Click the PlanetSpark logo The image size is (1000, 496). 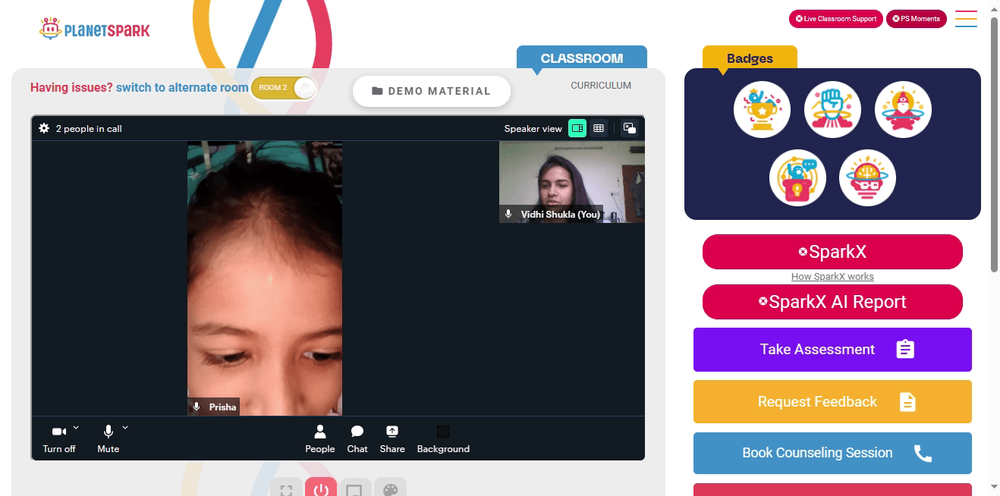[x=94, y=29]
